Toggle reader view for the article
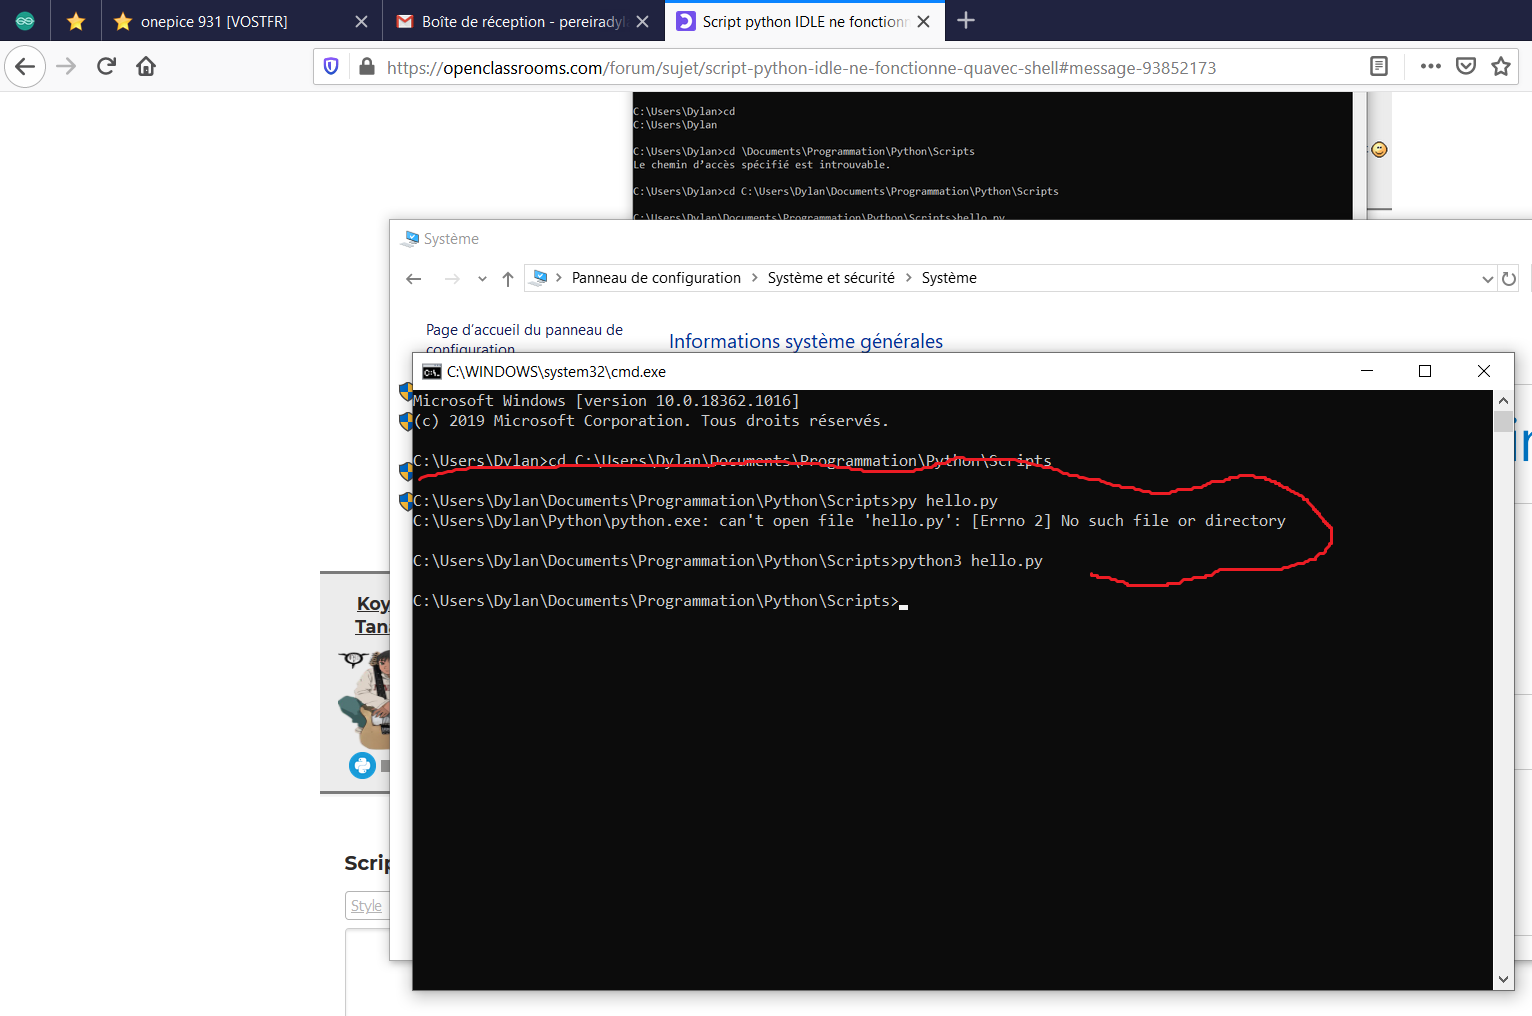The image size is (1532, 1016). [1378, 66]
